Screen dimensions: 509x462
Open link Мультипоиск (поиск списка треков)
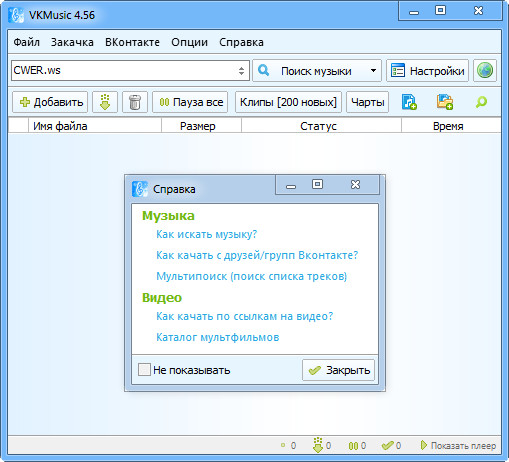coord(252,276)
